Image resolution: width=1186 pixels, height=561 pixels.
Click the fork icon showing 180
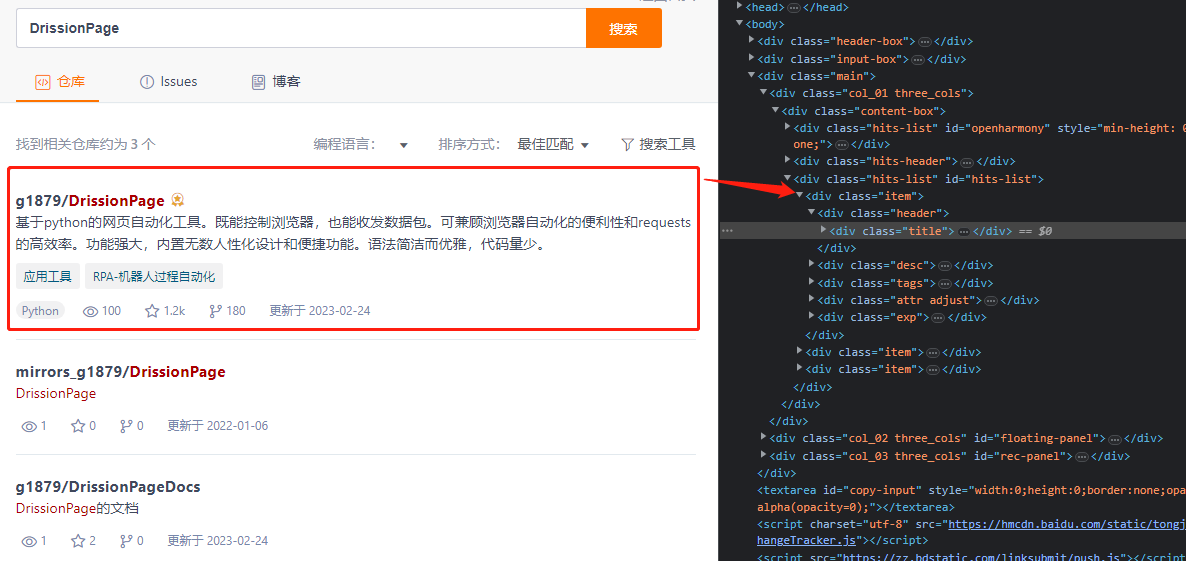click(214, 311)
